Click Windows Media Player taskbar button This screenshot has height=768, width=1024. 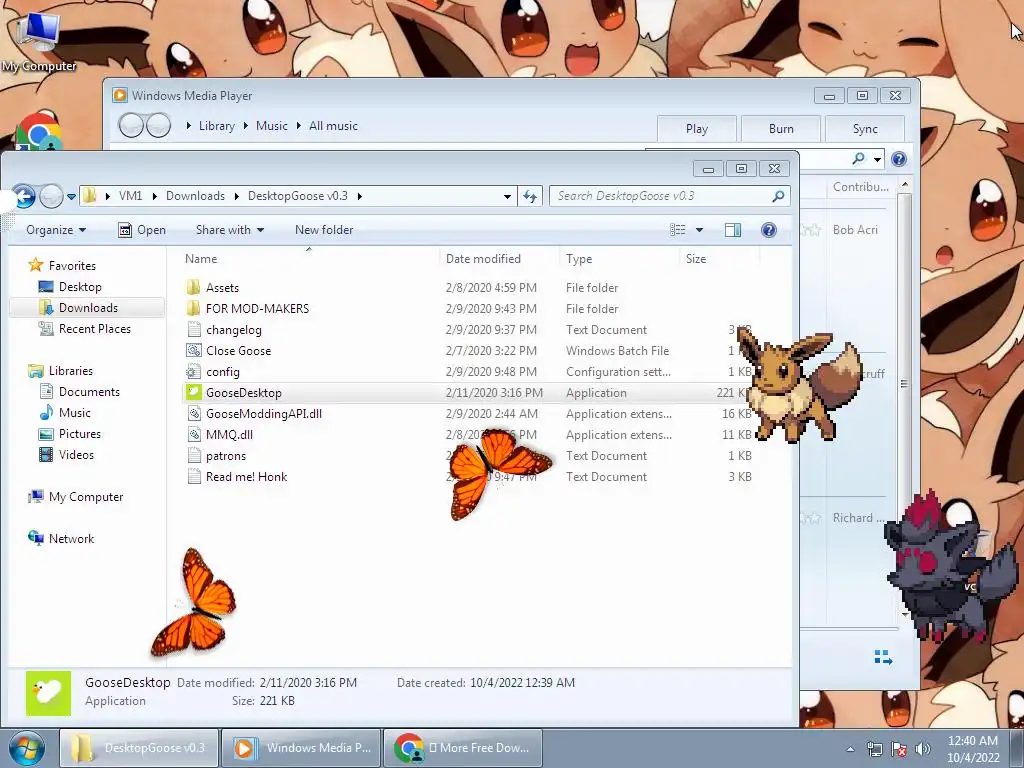coord(301,748)
